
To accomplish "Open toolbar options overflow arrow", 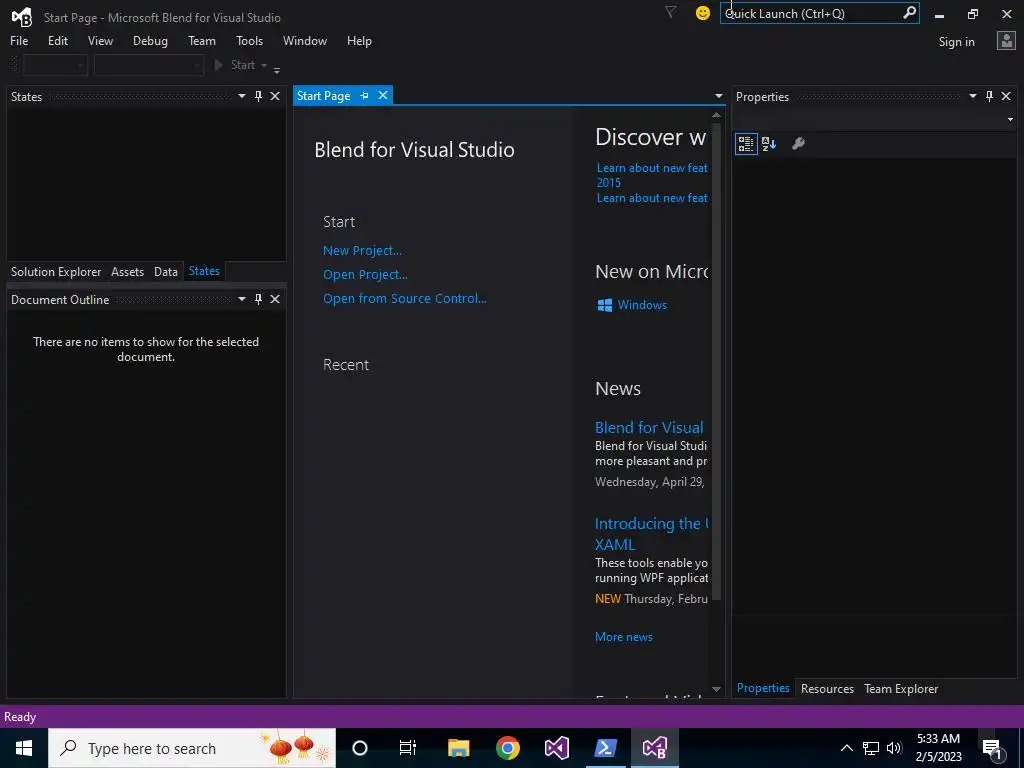I will coord(277,69).
